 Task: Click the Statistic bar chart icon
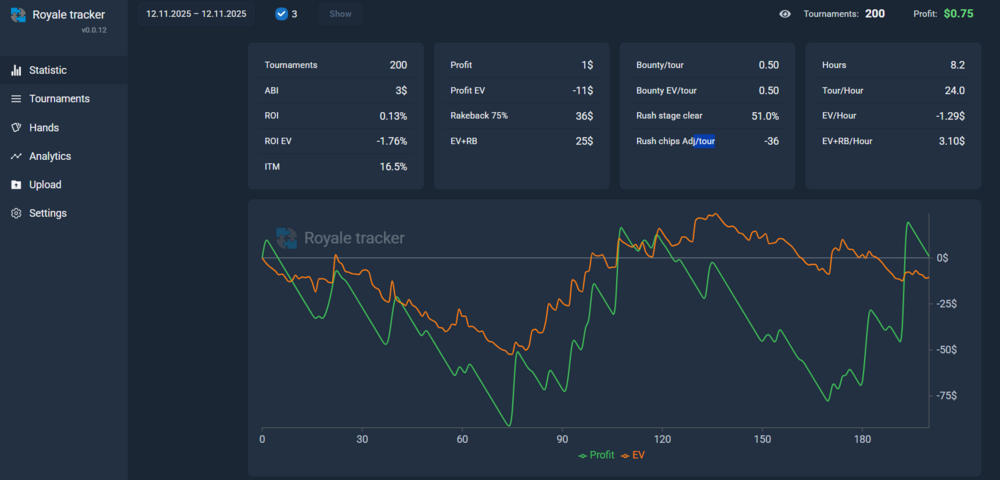[x=16, y=70]
